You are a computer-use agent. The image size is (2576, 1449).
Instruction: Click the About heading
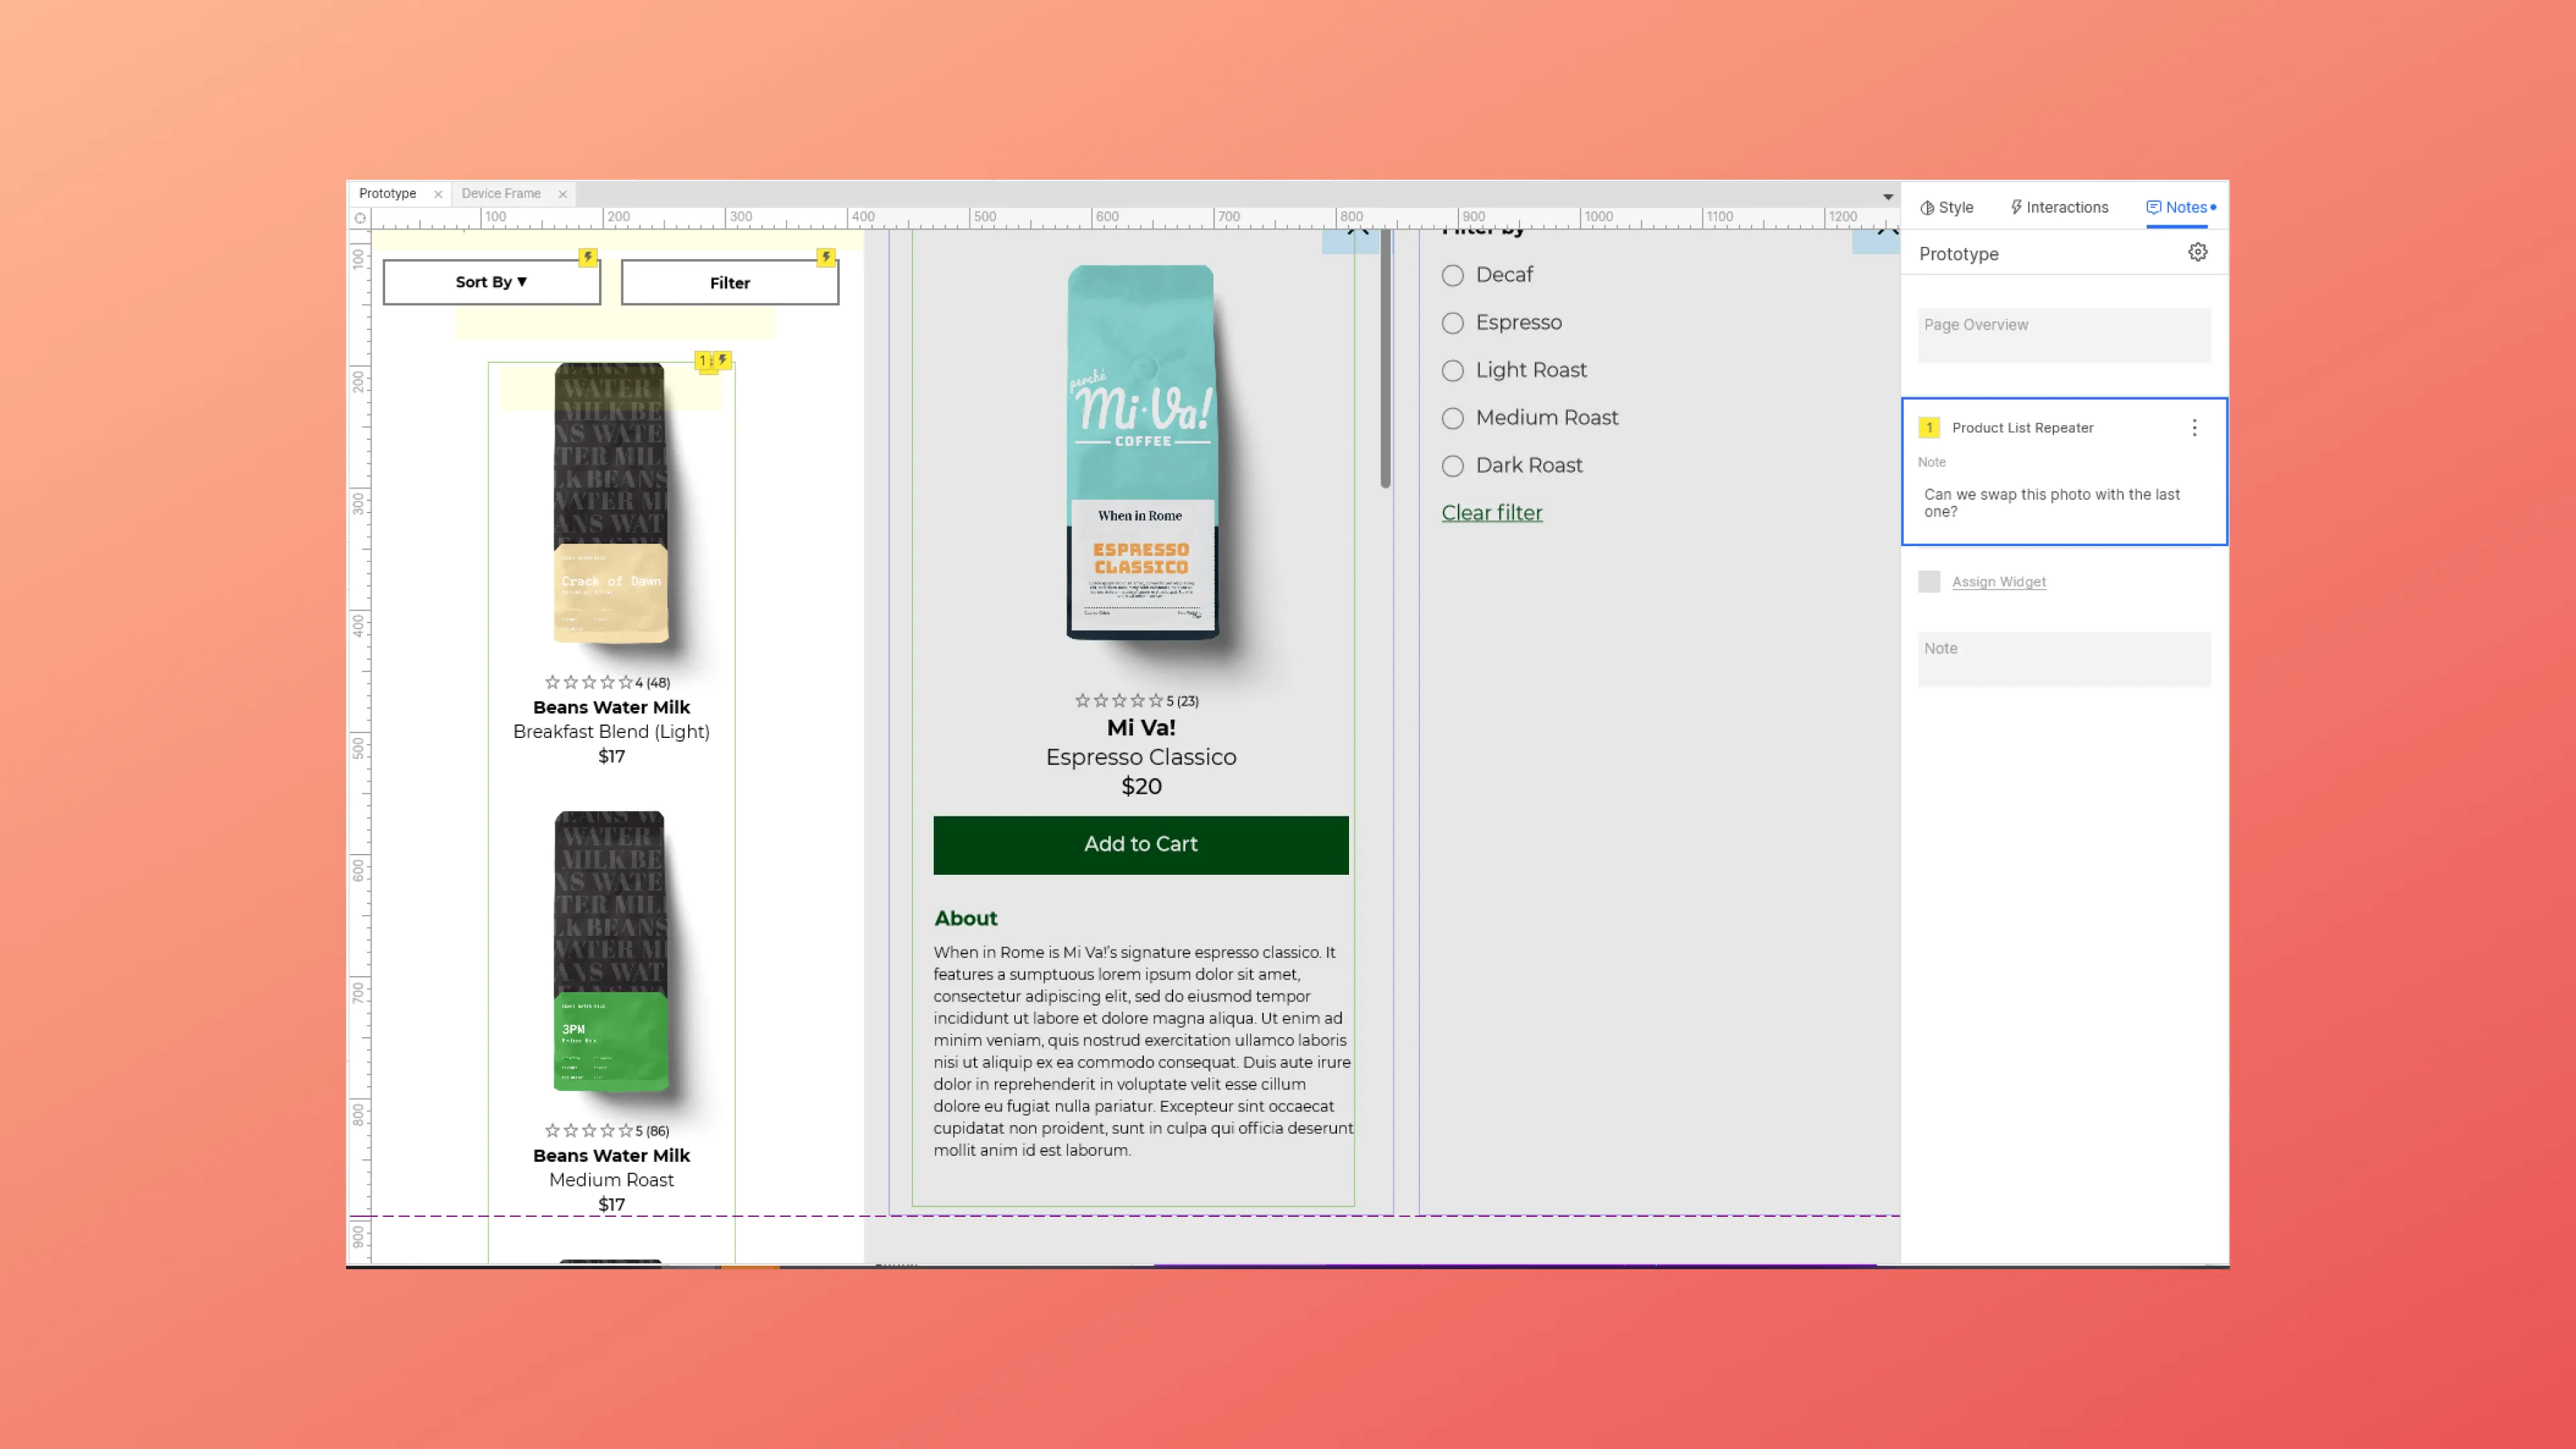pyautogui.click(x=965, y=918)
